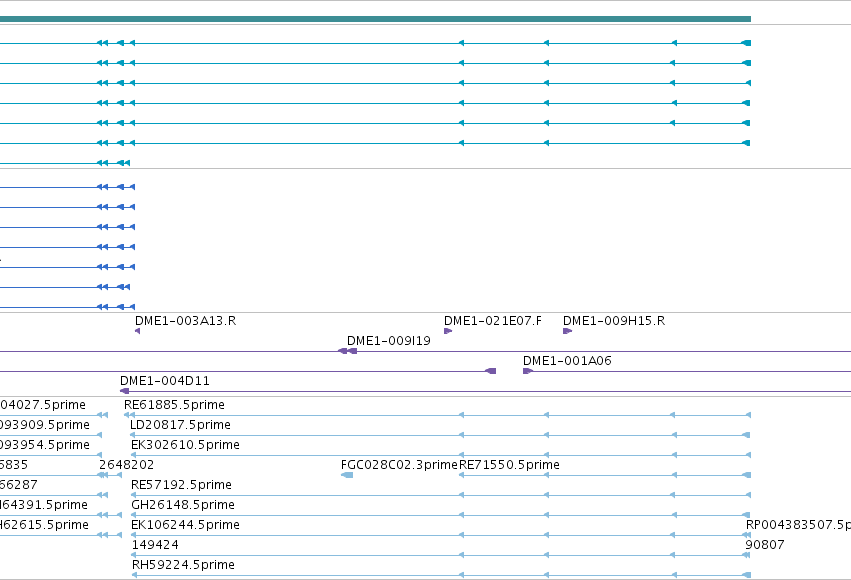This screenshot has width=851, height=580.
Task: Click the 149424 feature label
Action: tap(155, 545)
